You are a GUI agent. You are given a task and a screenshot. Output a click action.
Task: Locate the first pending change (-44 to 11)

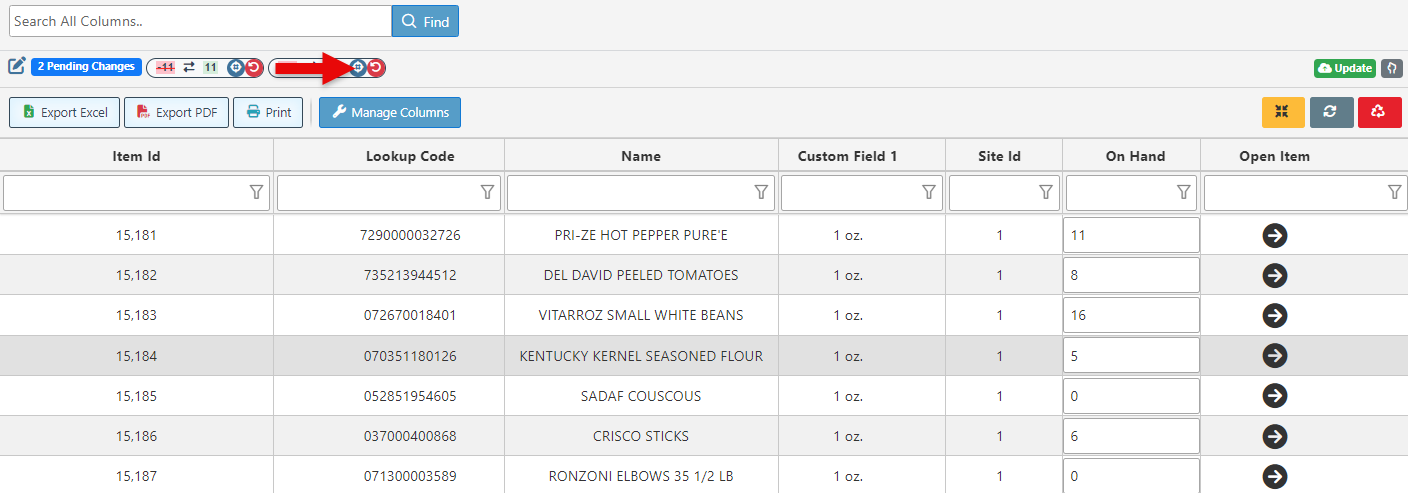(x=236, y=68)
